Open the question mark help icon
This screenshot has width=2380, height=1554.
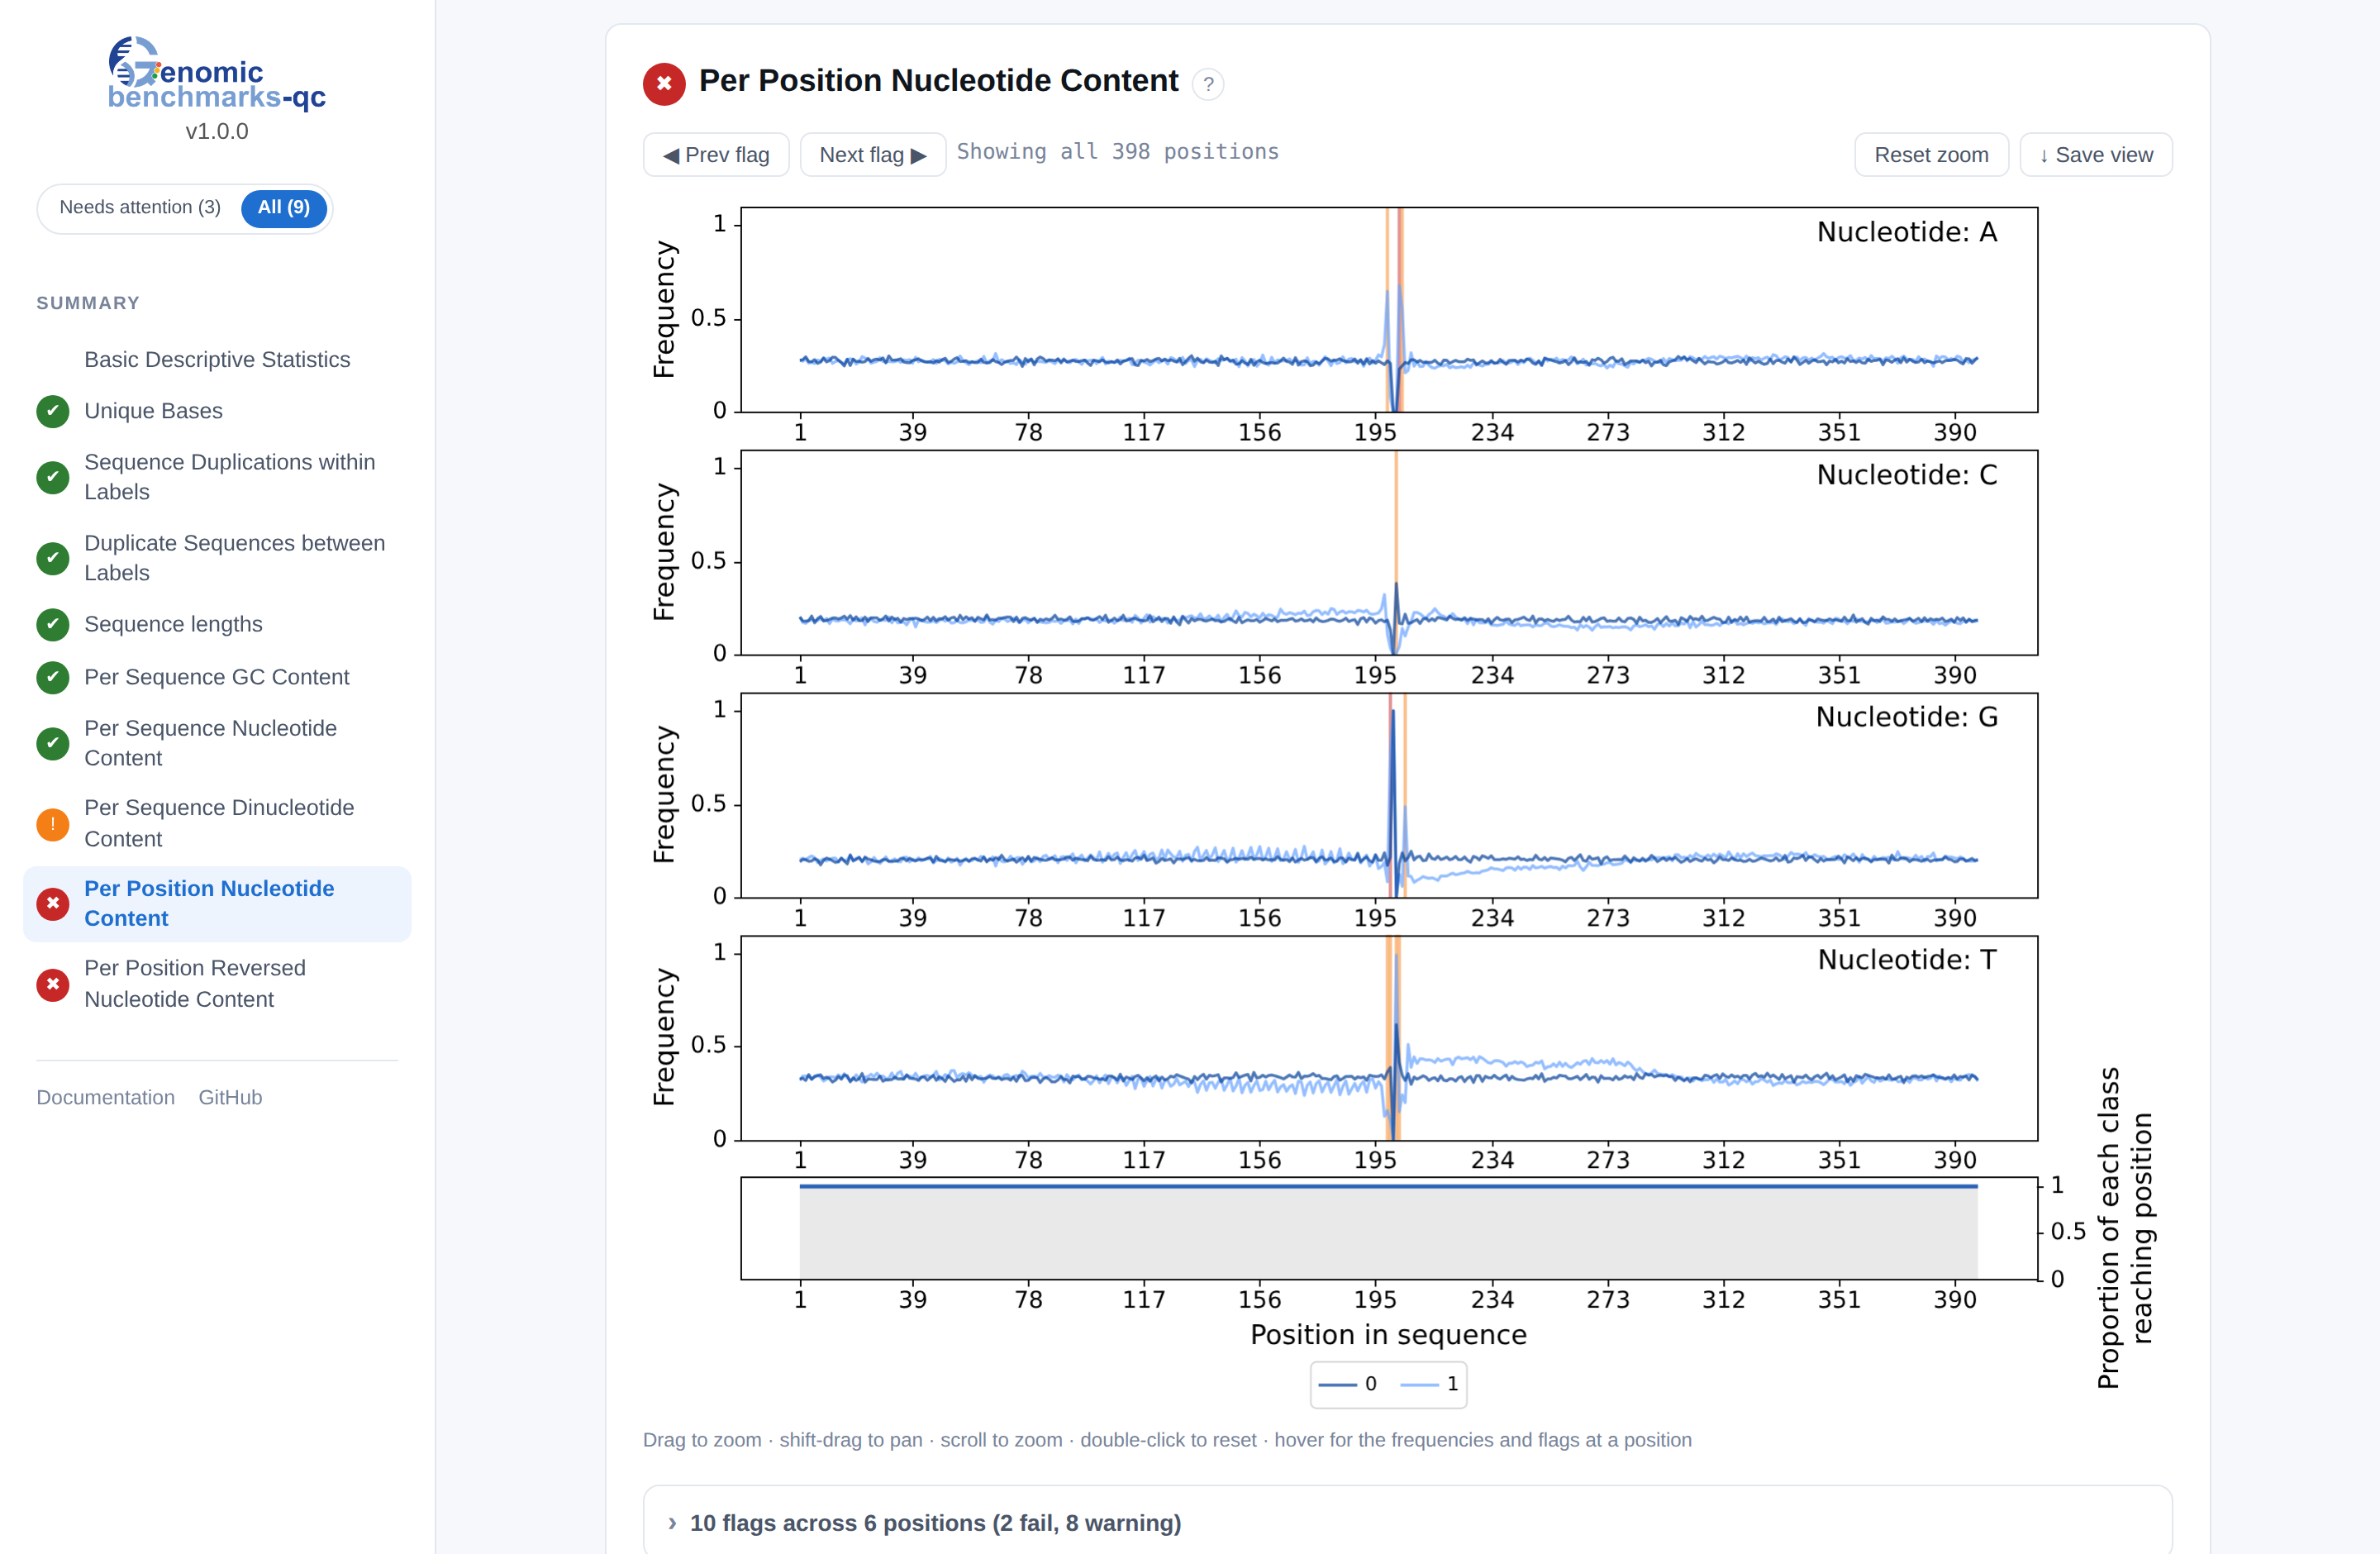point(1208,84)
